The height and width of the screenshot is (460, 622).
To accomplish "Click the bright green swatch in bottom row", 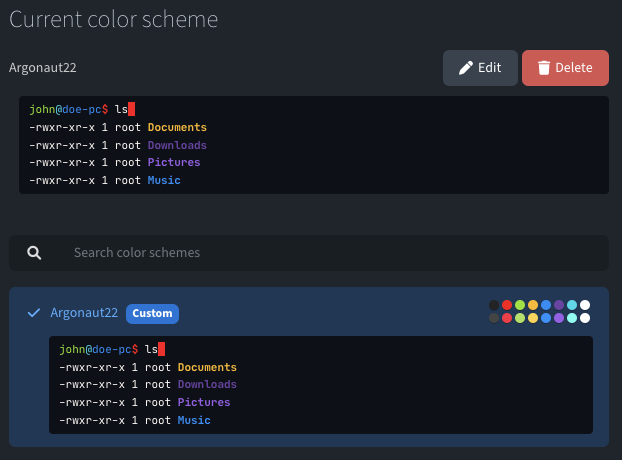I will (x=520, y=318).
